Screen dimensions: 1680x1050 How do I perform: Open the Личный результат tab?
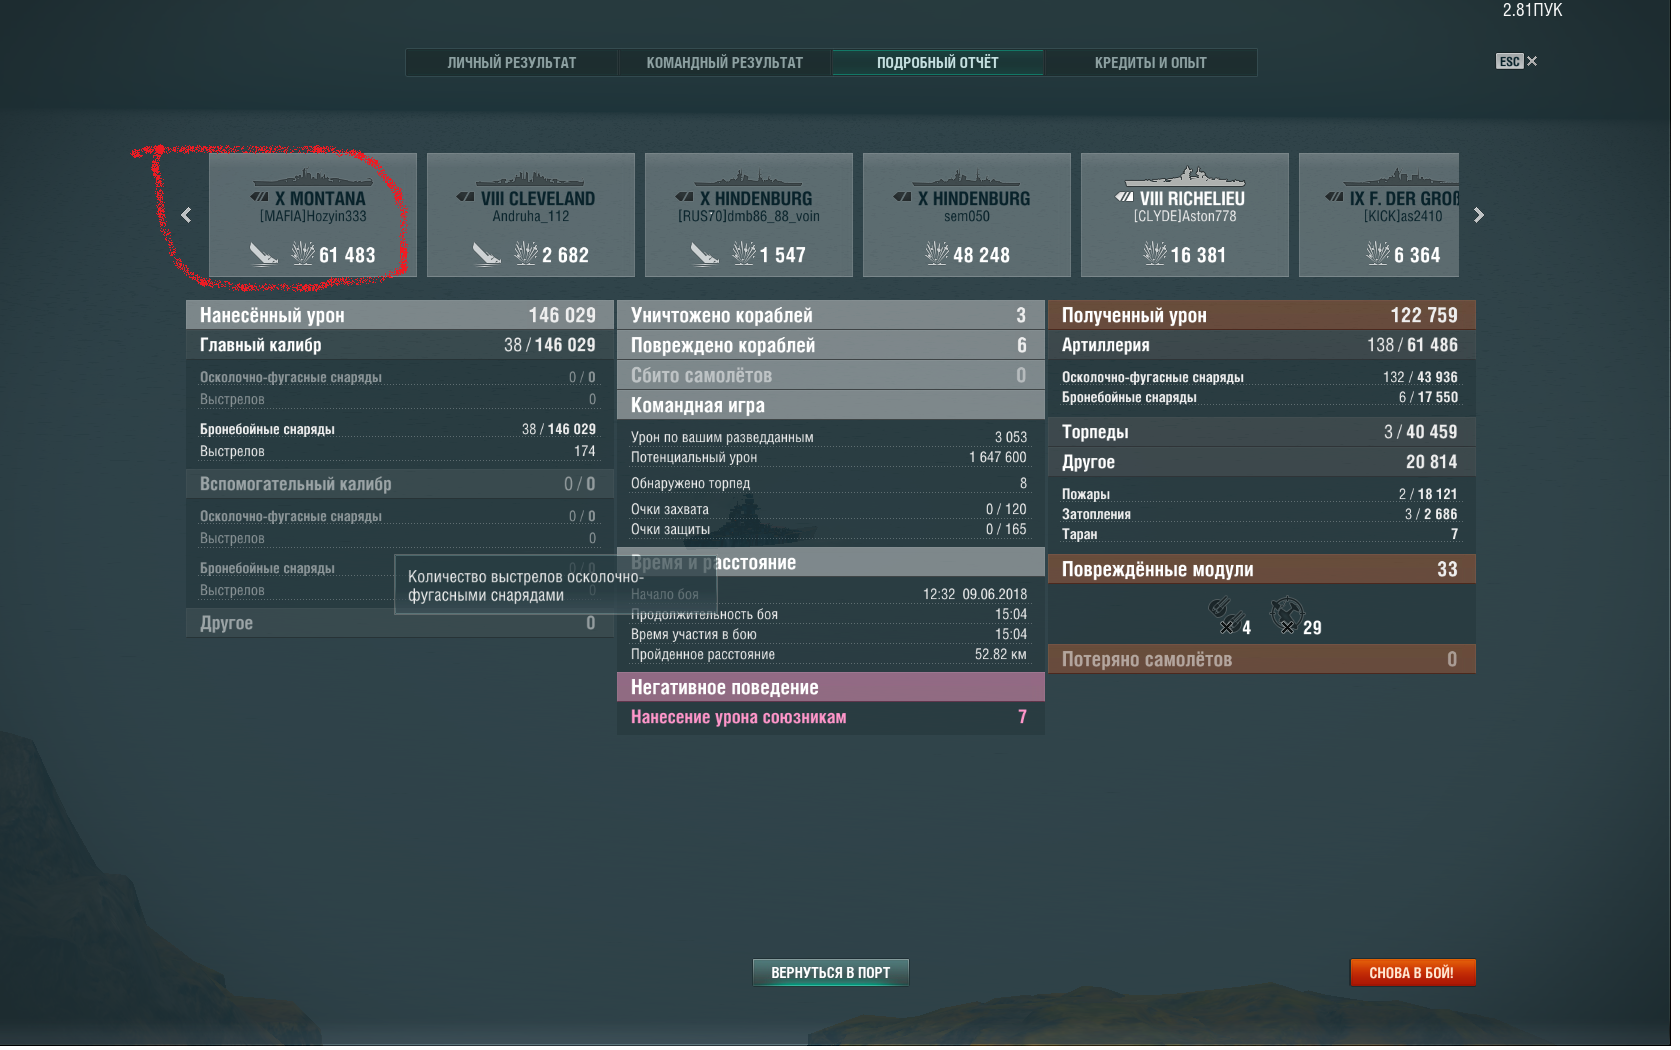512,62
